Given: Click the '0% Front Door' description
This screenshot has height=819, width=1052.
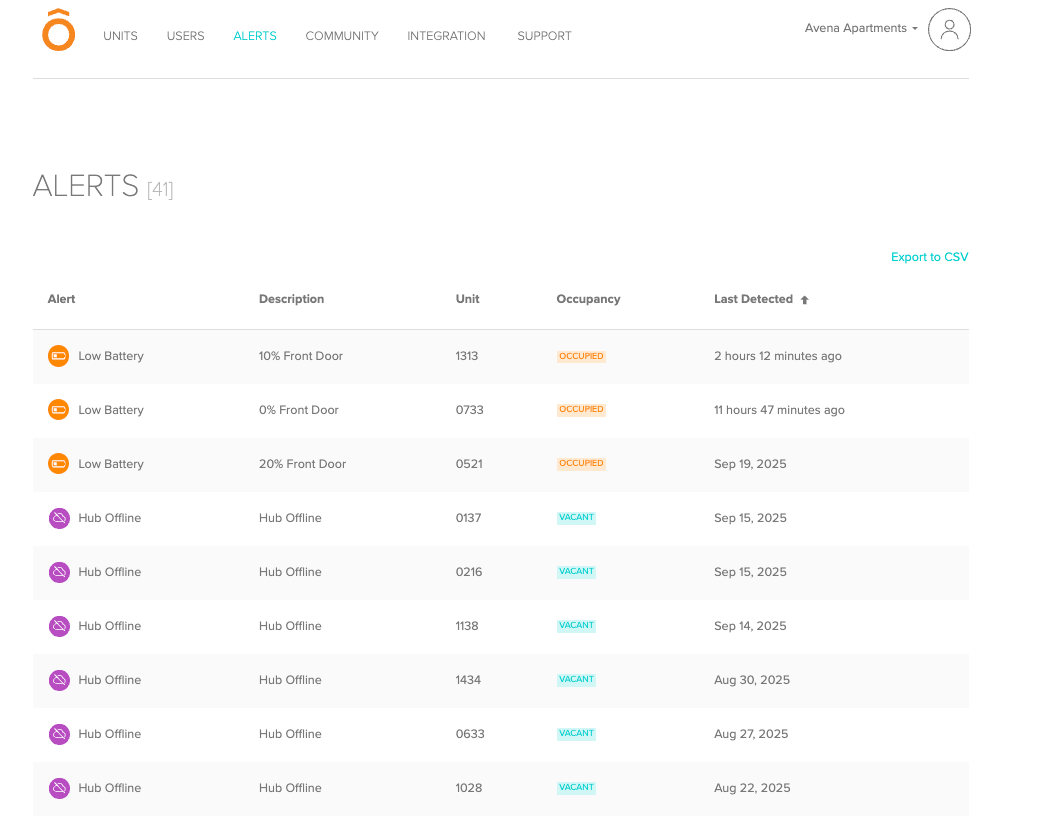Looking at the screenshot, I should (299, 410).
